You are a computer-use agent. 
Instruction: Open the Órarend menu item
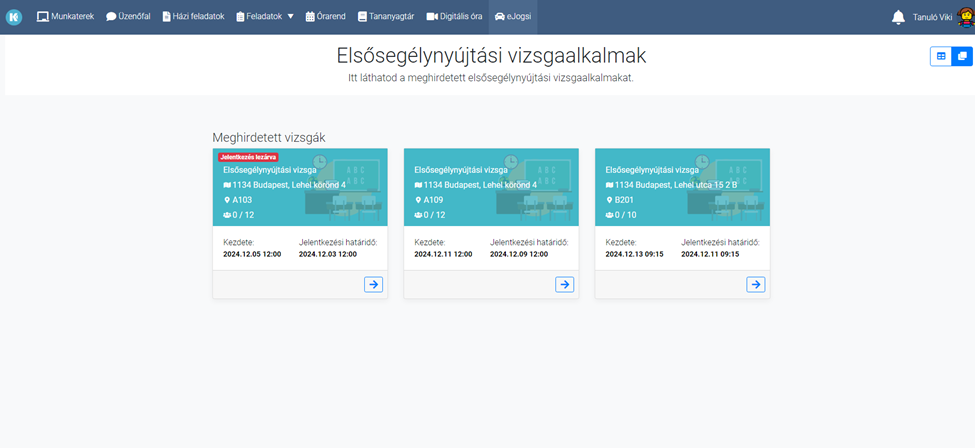[327, 17]
